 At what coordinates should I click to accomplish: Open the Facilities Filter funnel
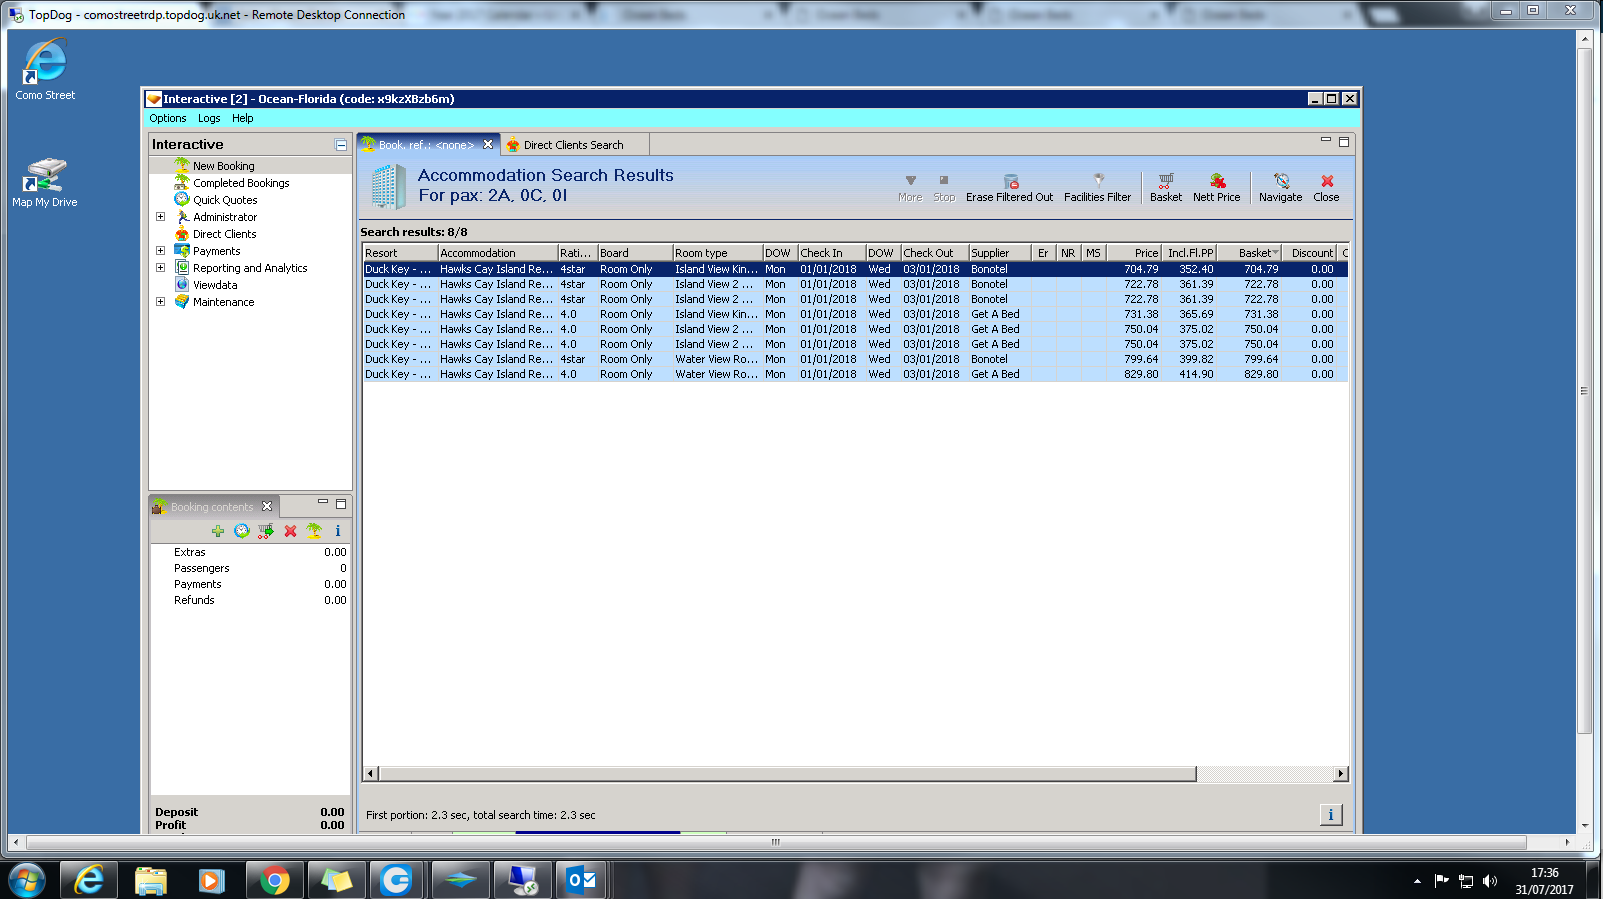pyautogui.click(x=1098, y=181)
